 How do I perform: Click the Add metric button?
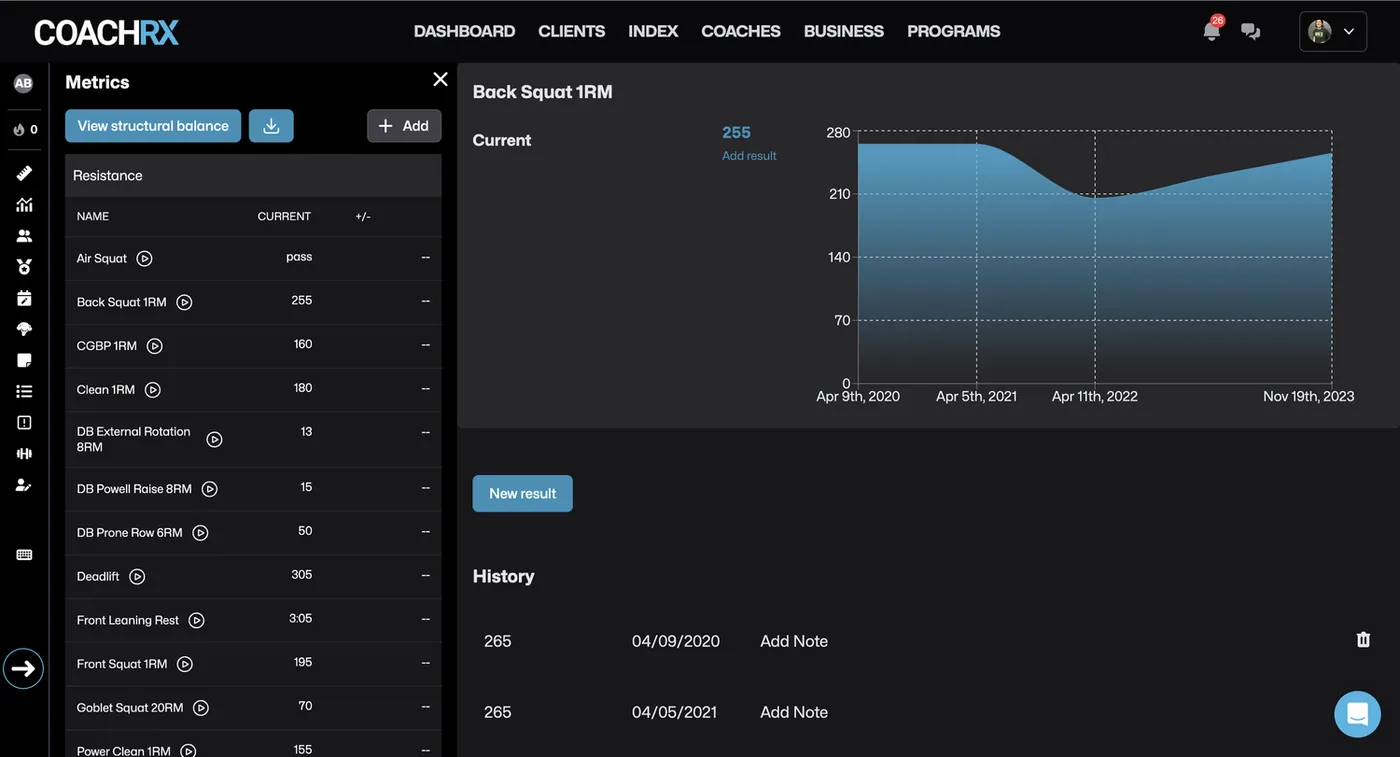click(x=404, y=126)
